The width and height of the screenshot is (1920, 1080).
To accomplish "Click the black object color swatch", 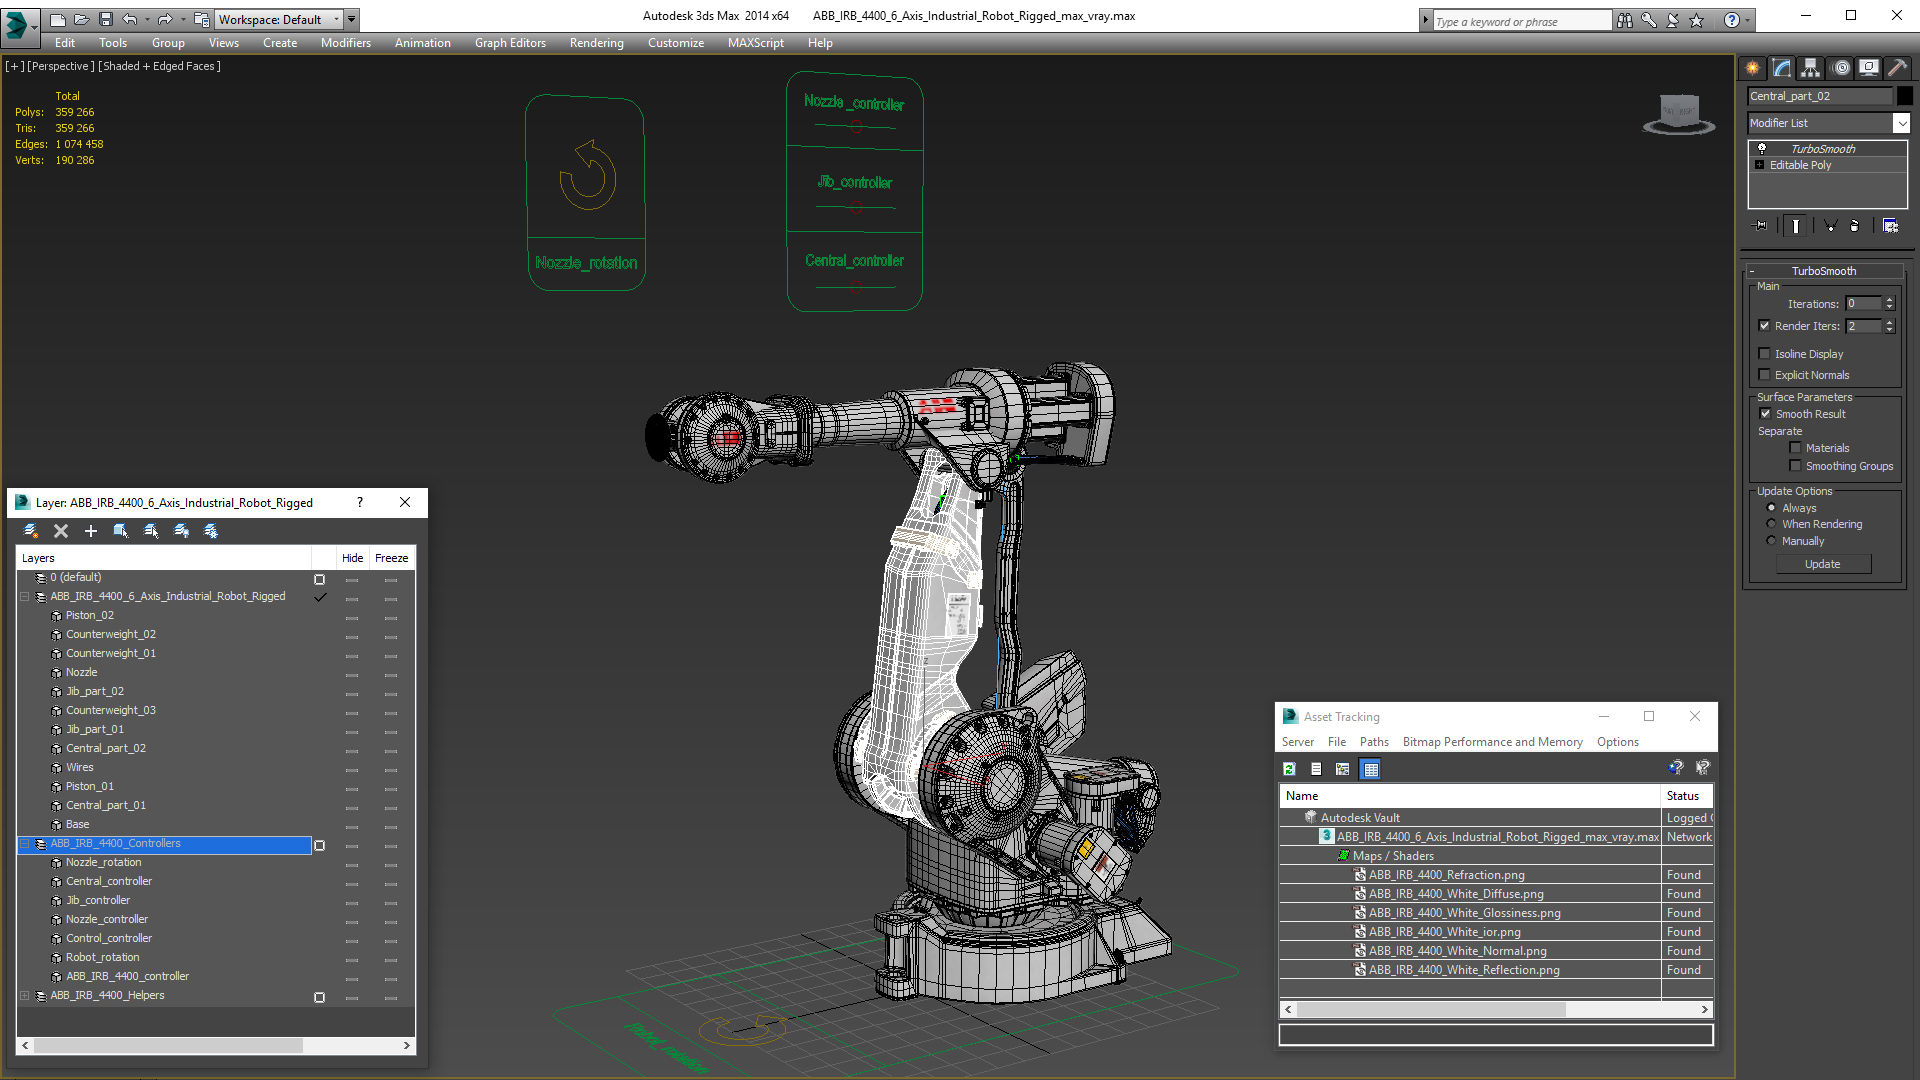I will (1905, 96).
